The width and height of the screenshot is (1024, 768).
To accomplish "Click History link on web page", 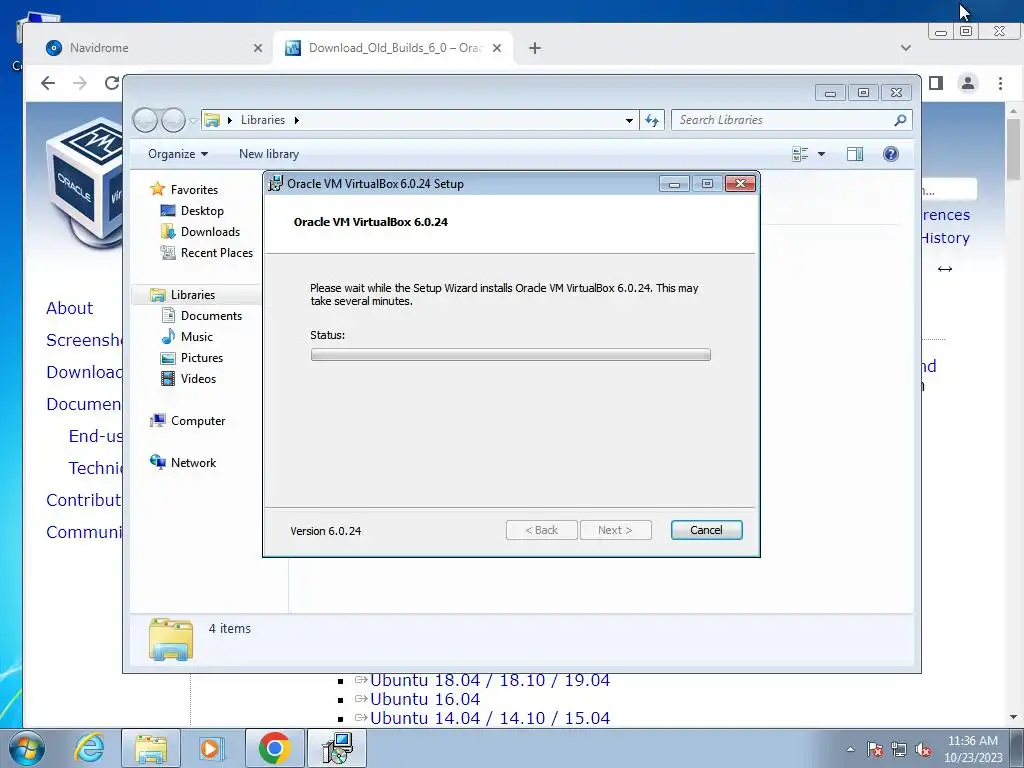I will 946,238.
